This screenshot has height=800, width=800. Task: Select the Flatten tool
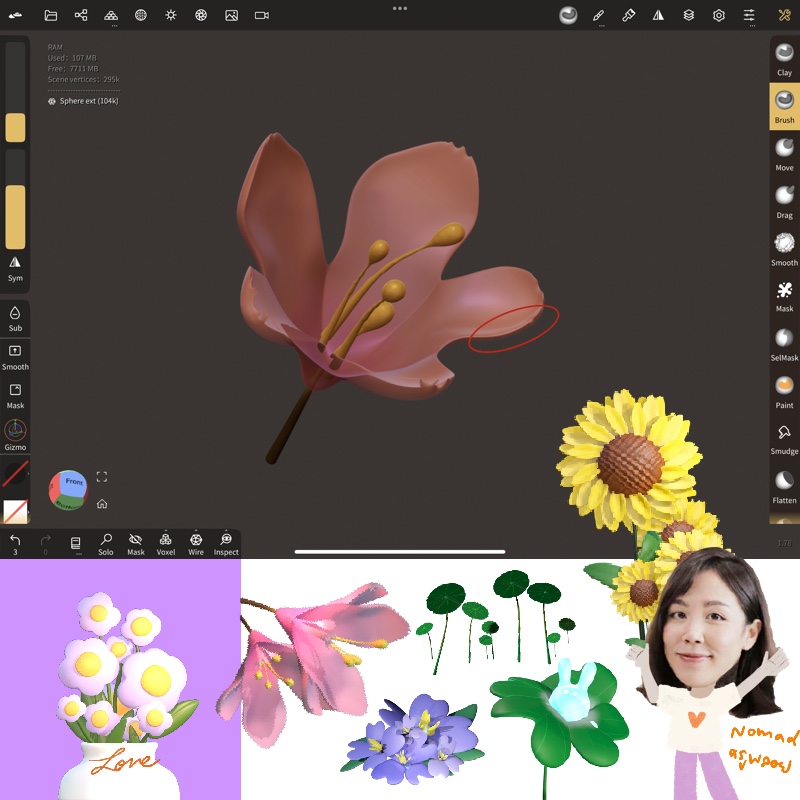[x=784, y=485]
